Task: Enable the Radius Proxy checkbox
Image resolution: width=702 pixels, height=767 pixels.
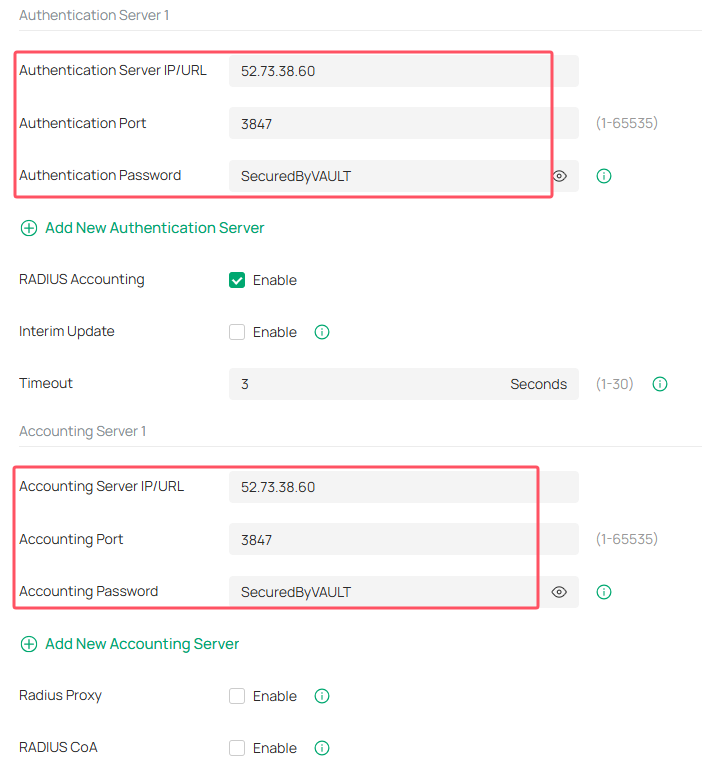Action: click(237, 696)
